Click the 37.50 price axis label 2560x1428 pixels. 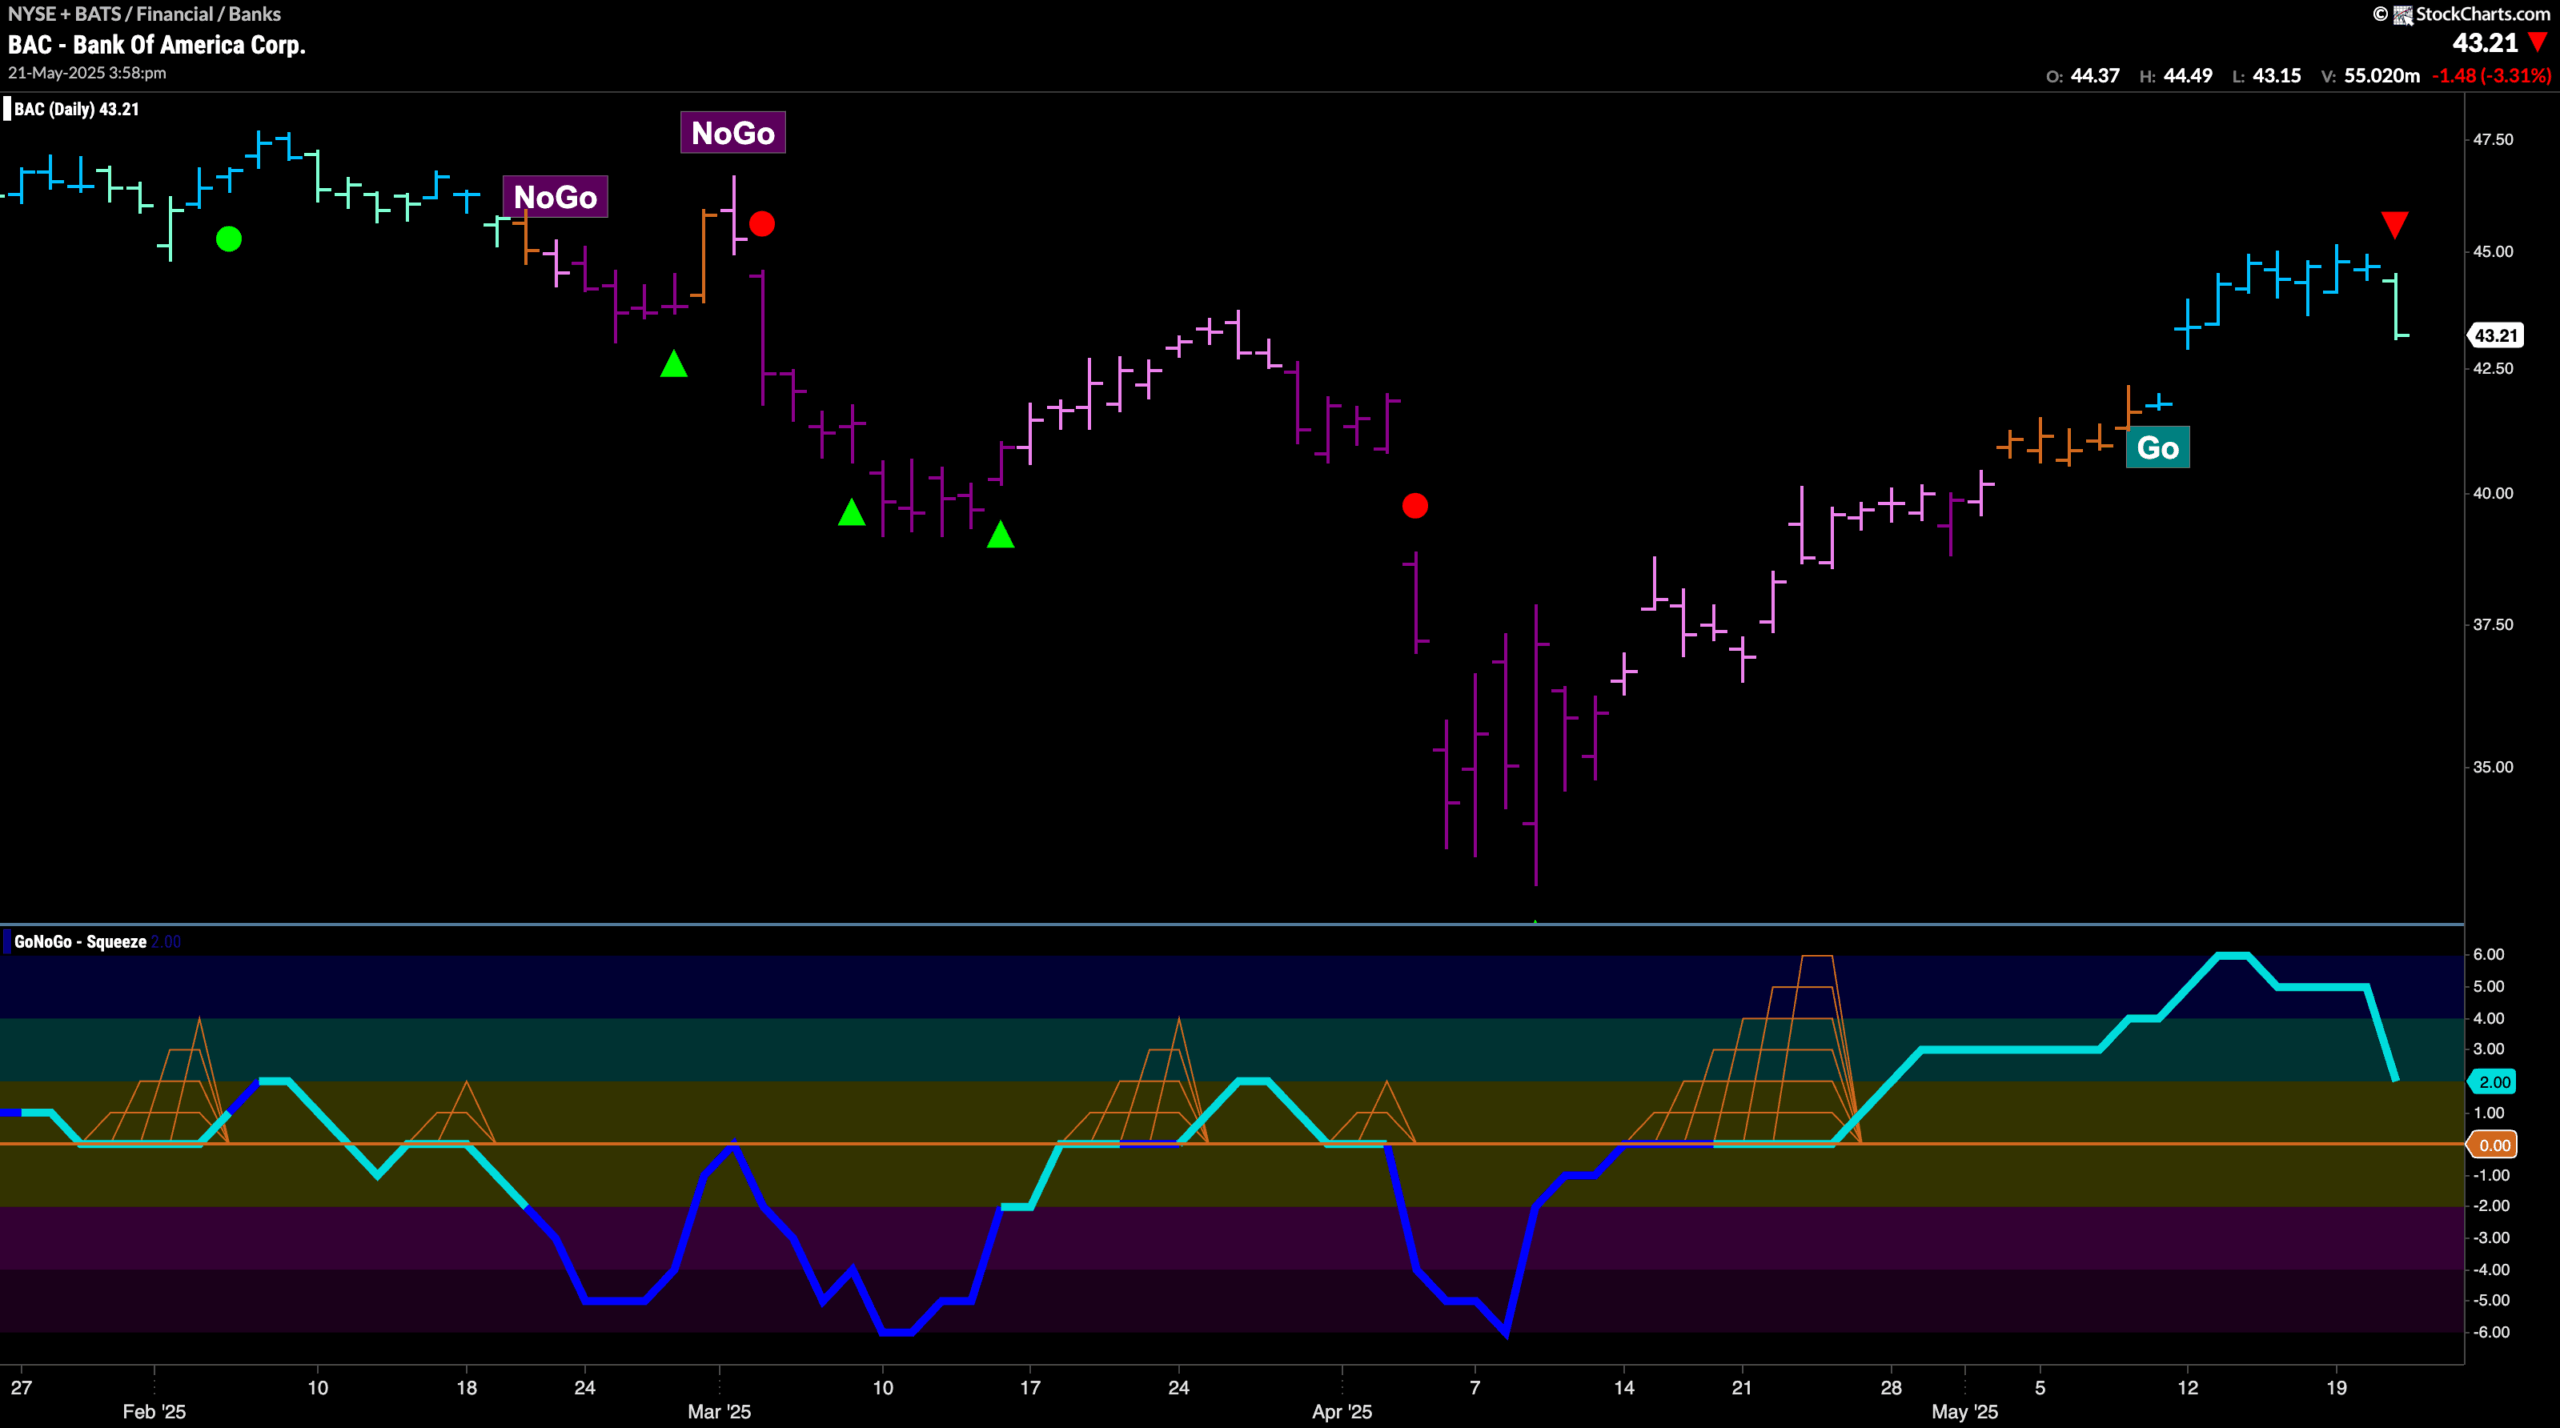coord(2493,625)
